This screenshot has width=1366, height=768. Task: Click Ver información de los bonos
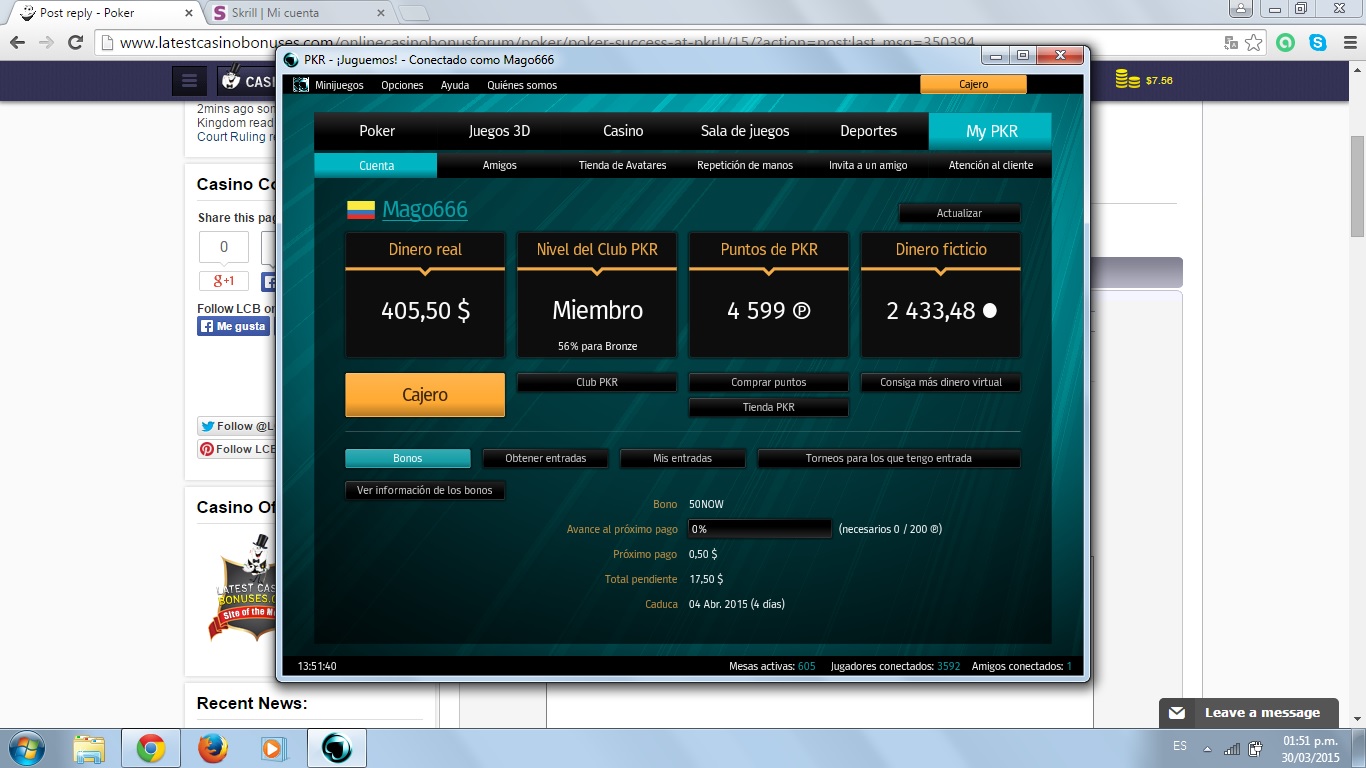click(425, 490)
